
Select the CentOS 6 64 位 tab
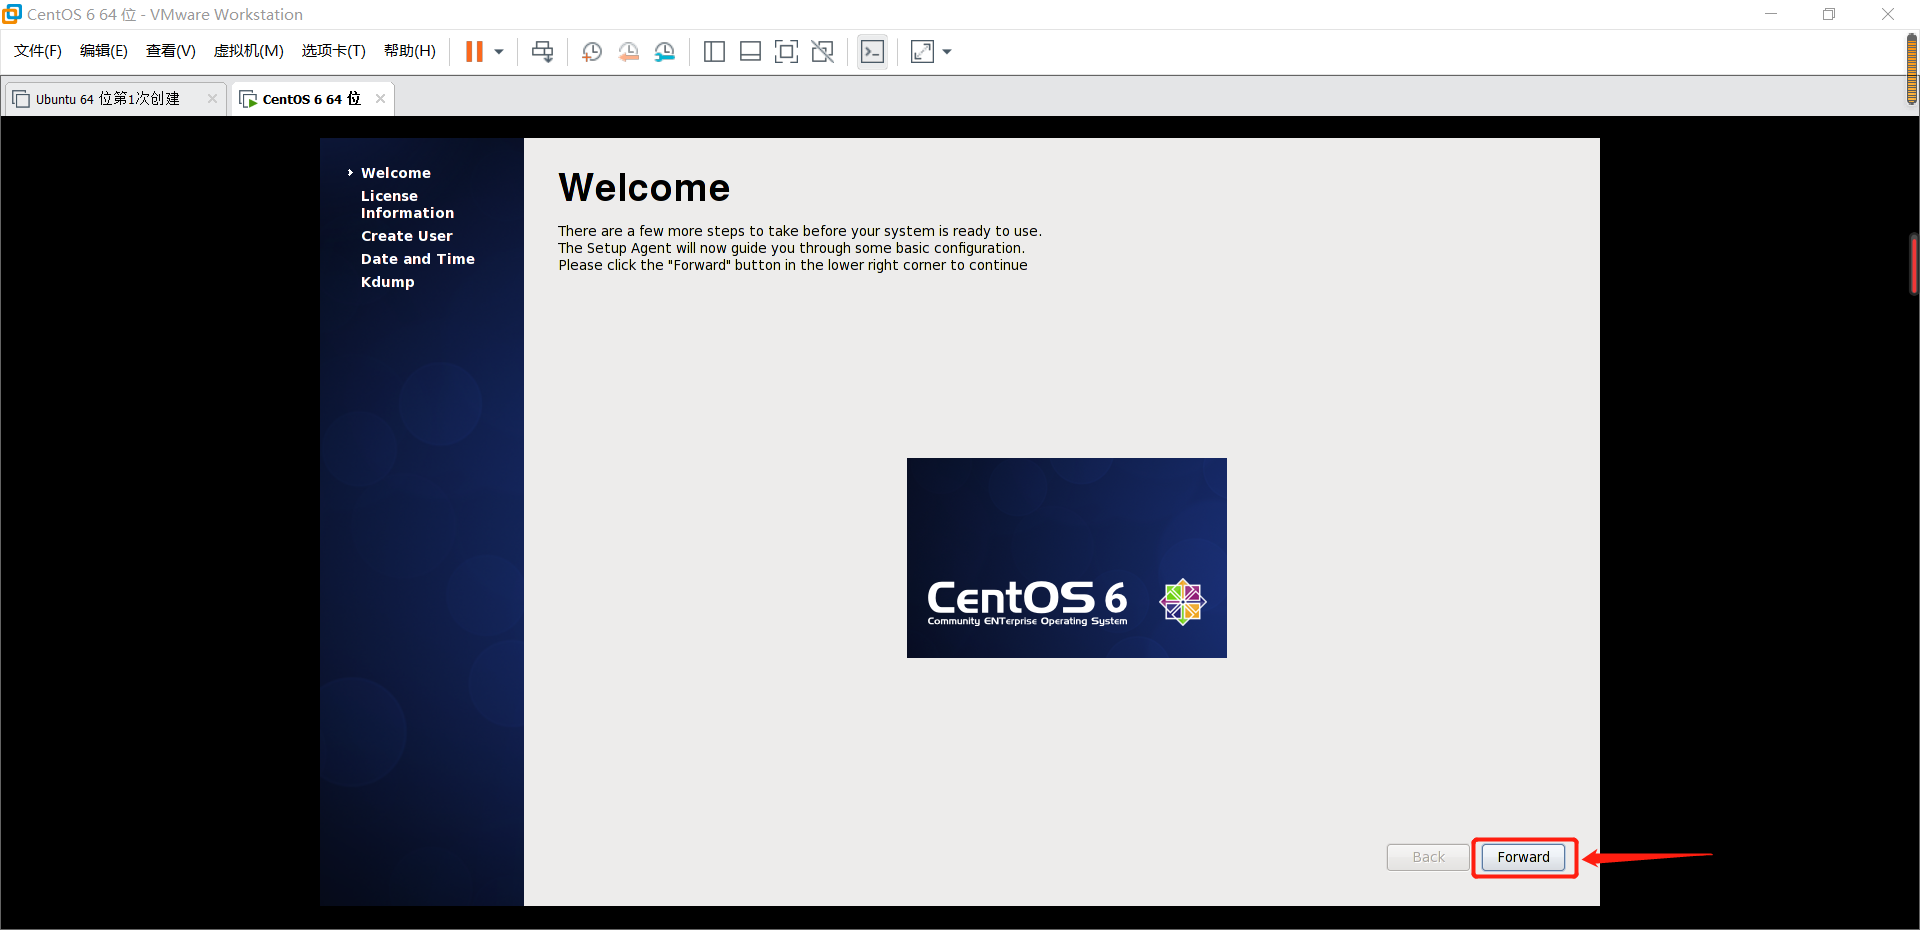coord(311,99)
